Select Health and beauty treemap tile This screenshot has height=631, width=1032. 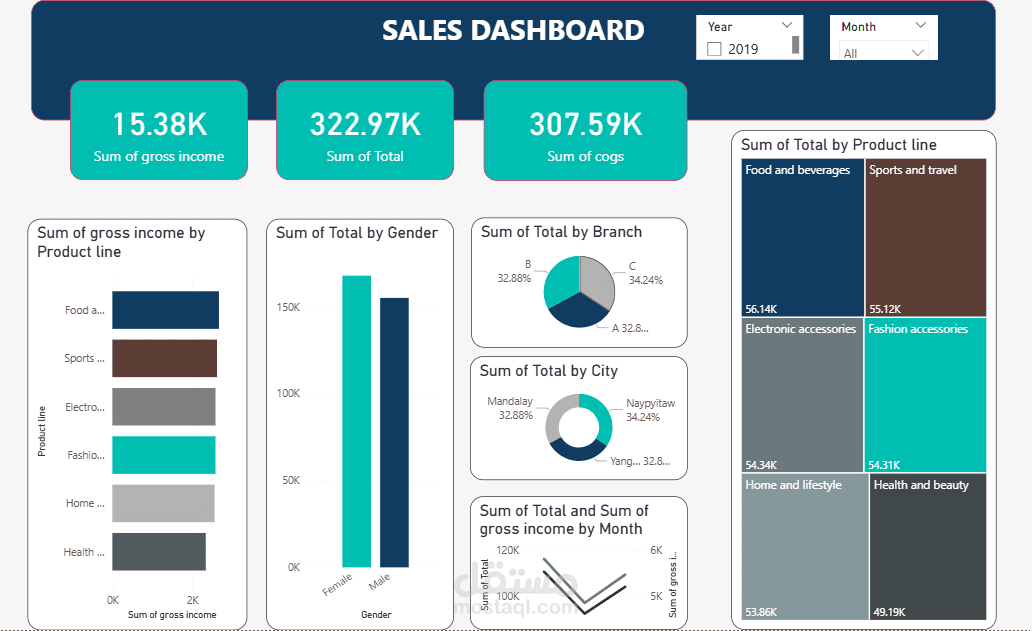tap(928, 546)
